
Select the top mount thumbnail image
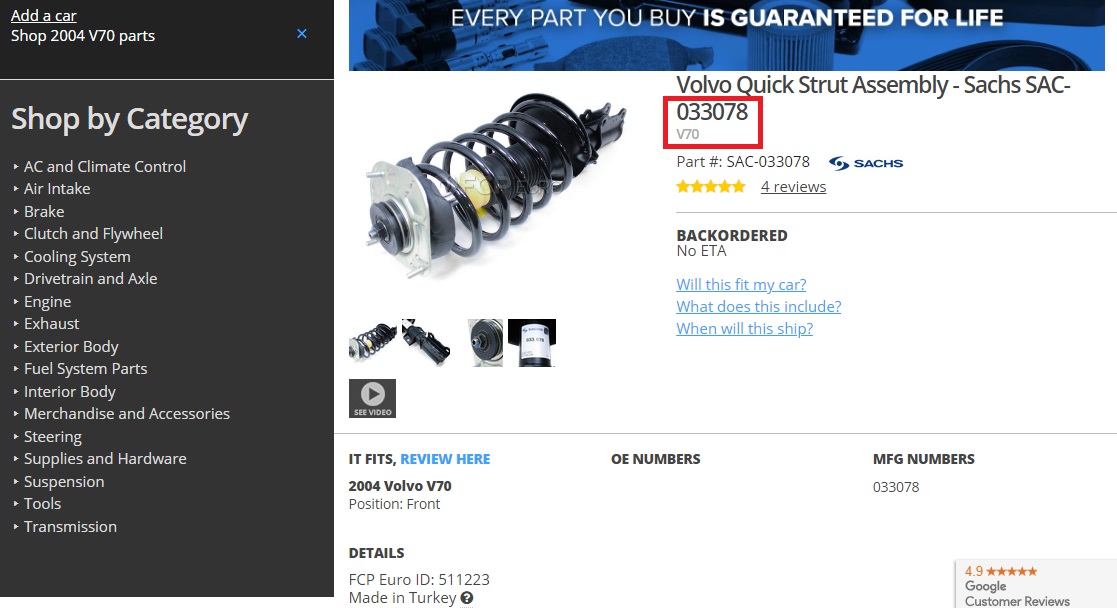[x=485, y=343]
